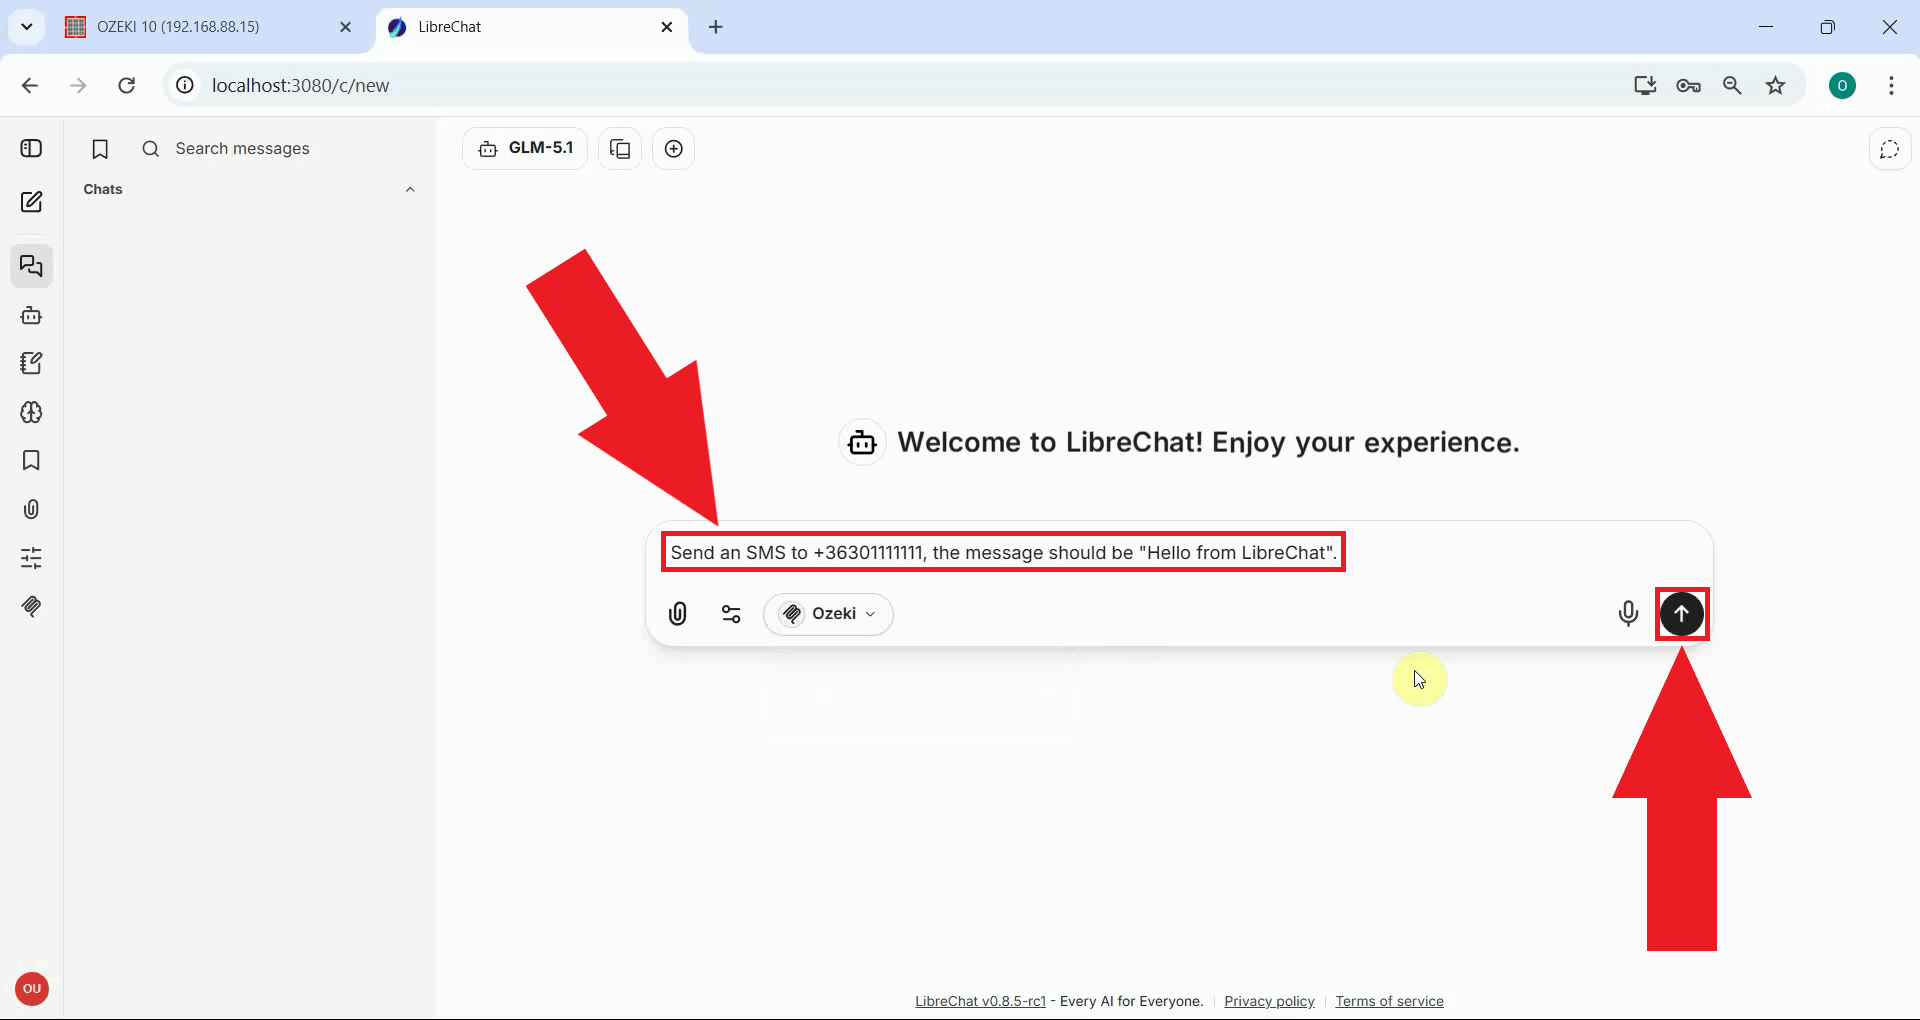Click the address bar URL
Screen dimensions: 1920x1020
pyautogui.click(x=300, y=86)
